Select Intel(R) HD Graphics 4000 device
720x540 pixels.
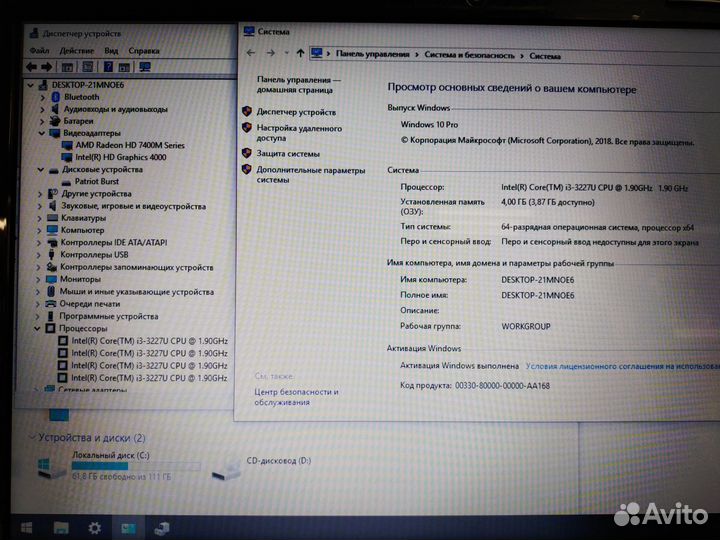coord(121,157)
